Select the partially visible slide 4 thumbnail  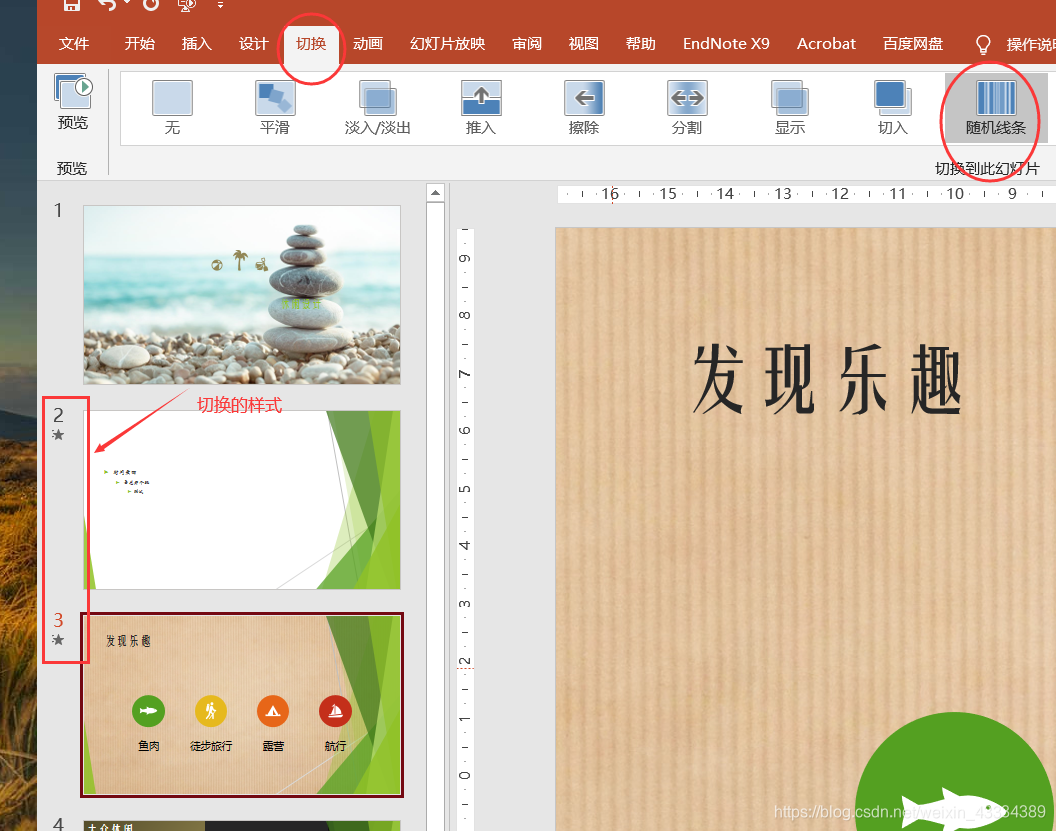[x=242, y=826]
